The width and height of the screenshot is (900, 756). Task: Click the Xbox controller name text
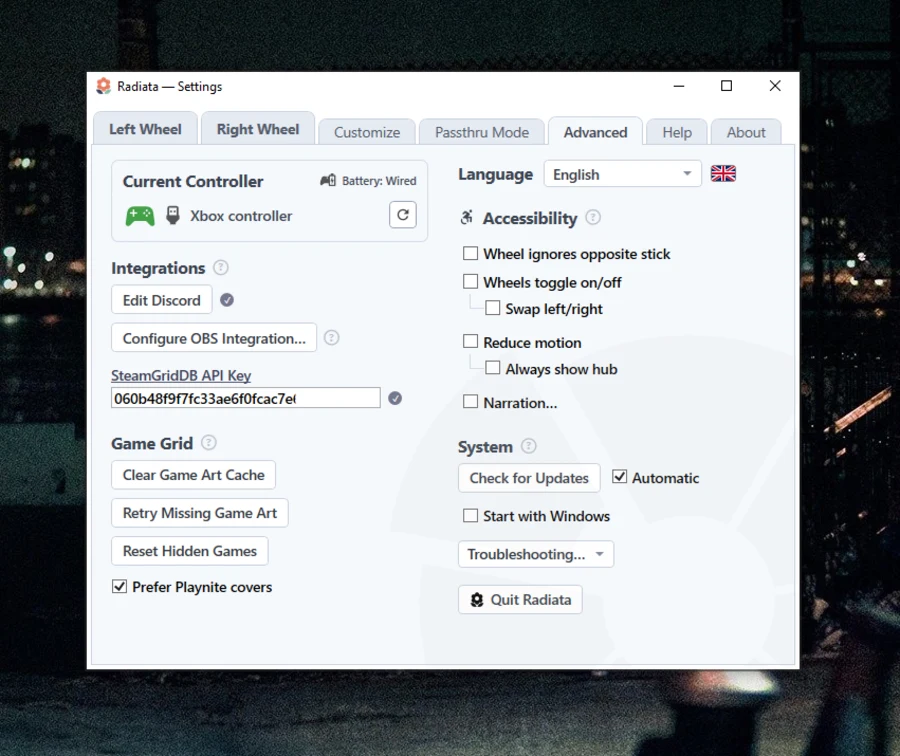pyautogui.click(x=241, y=216)
